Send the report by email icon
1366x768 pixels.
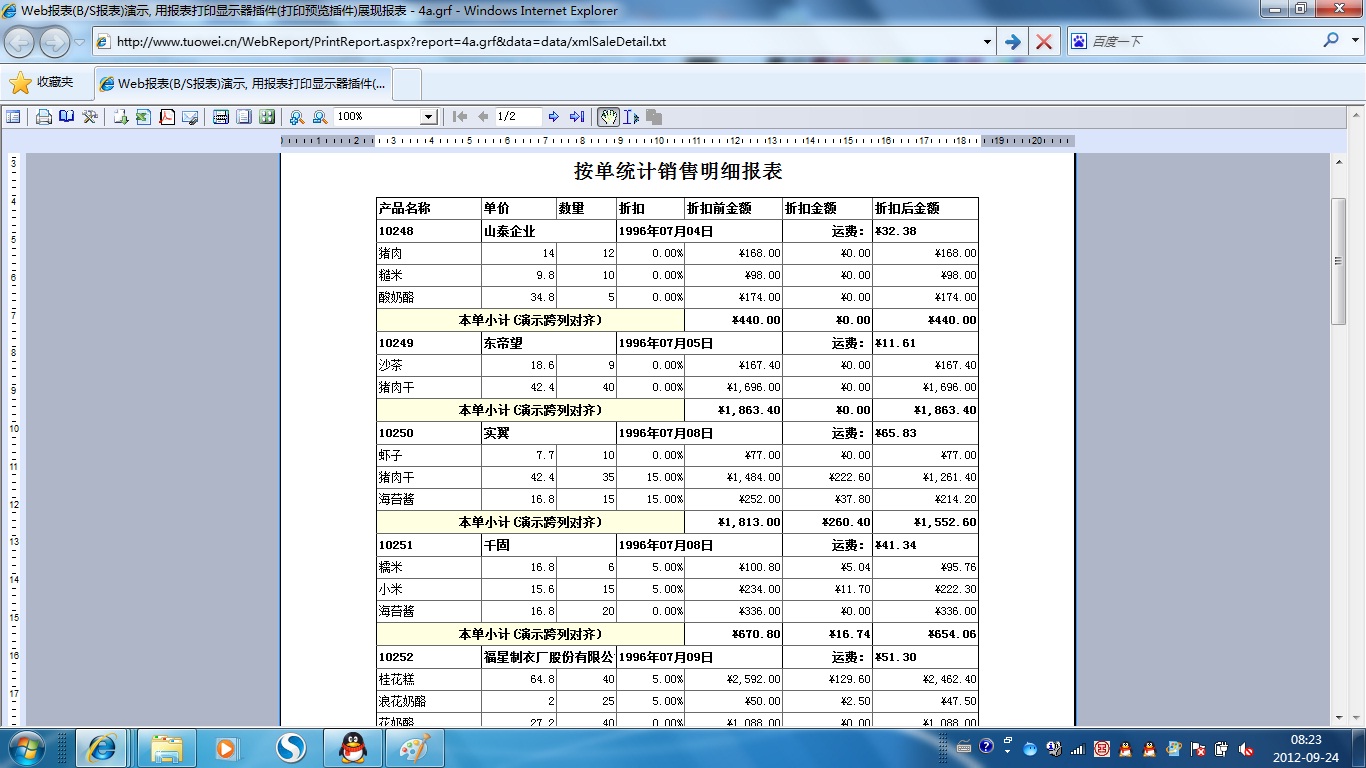189,117
